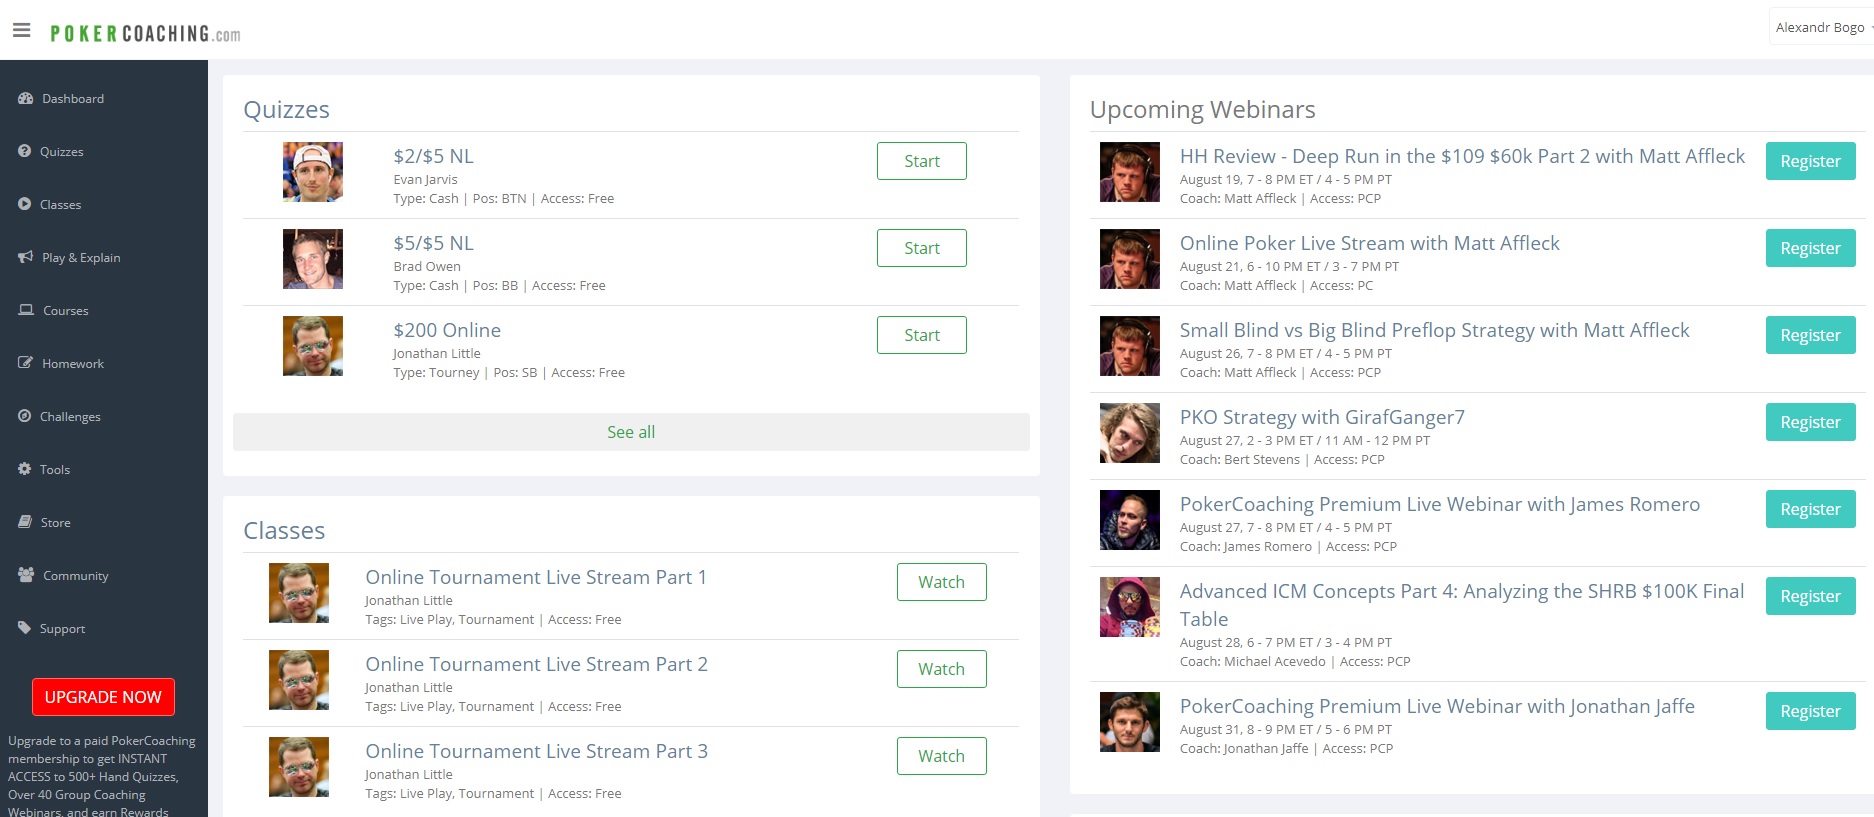Register for HH Review Deep Run webinar
Image resolution: width=1874 pixels, height=817 pixels.
pyautogui.click(x=1810, y=161)
